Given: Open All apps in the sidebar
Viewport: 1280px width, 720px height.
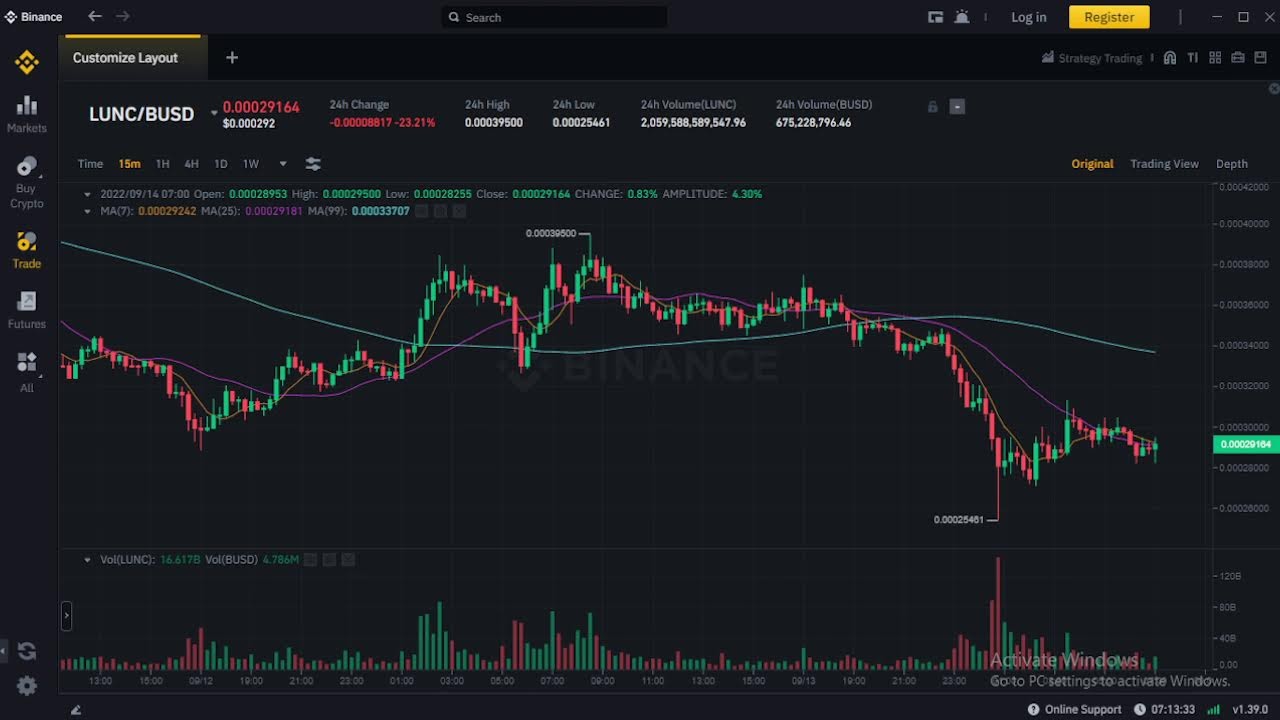Looking at the screenshot, I should coord(27,372).
